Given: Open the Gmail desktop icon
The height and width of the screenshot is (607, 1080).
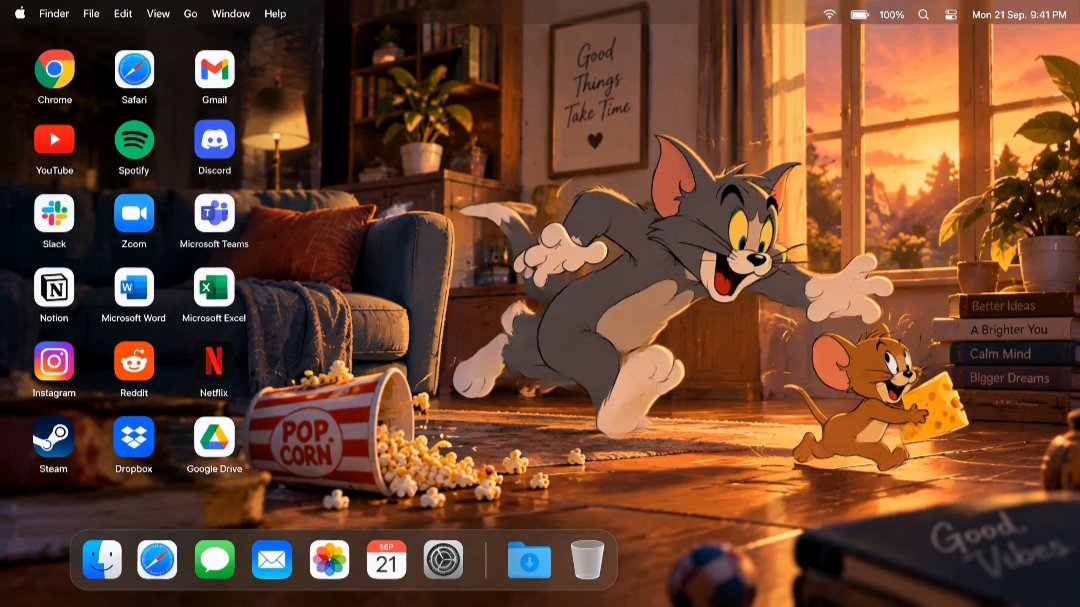Looking at the screenshot, I should 214,69.
